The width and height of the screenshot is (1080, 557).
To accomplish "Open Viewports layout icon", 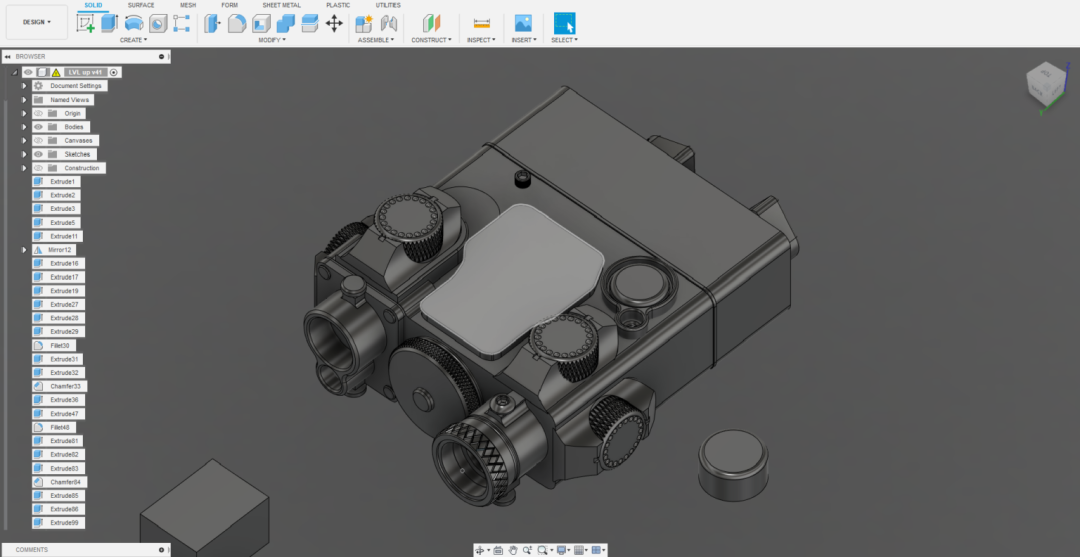I will pyautogui.click(x=597, y=550).
